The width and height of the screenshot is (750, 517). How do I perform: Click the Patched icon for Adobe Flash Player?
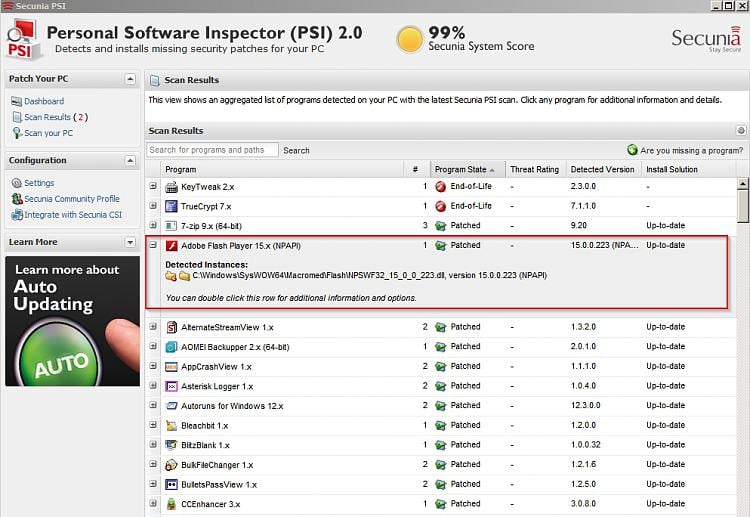click(x=441, y=246)
